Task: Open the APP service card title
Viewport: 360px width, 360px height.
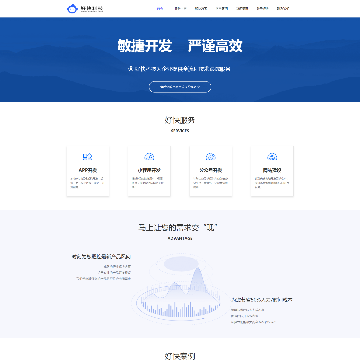Action: [88, 170]
